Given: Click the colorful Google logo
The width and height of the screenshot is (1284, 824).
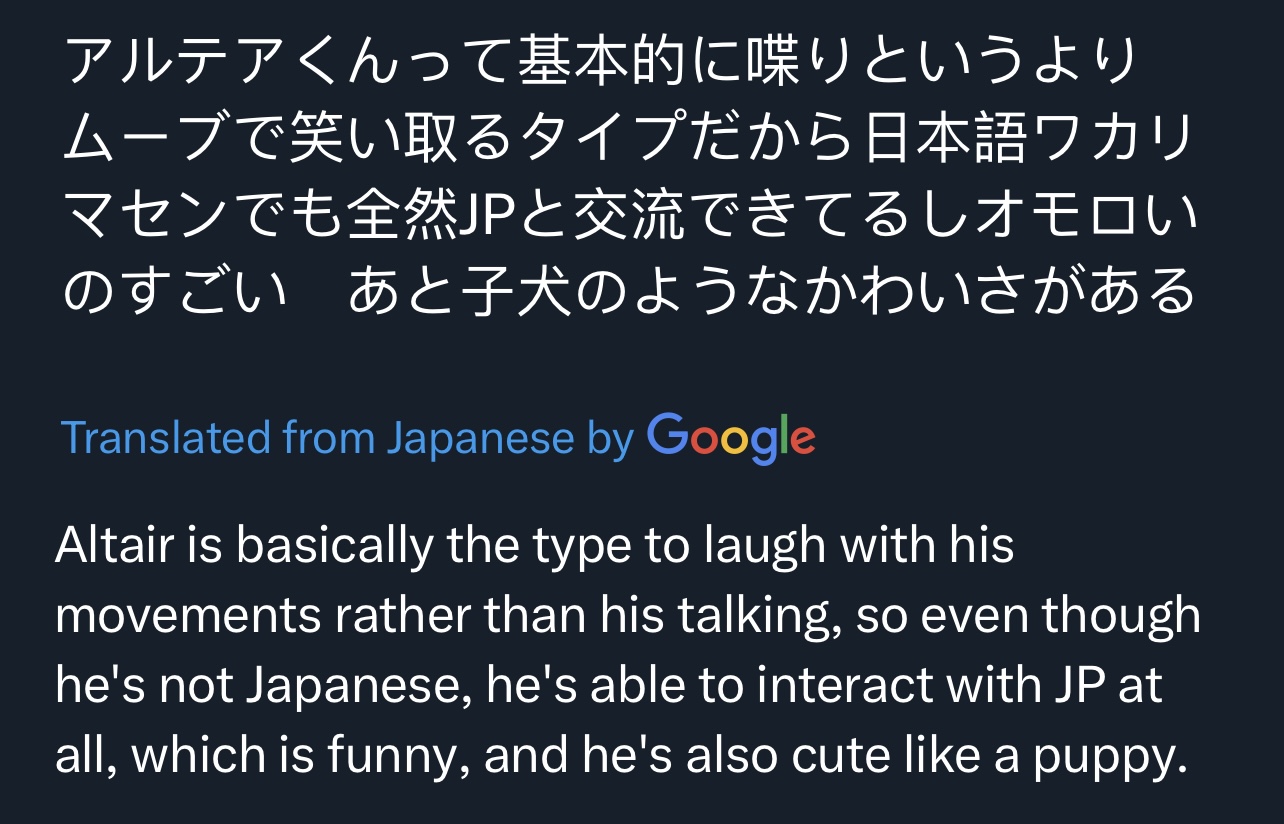Looking at the screenshot, I should (x=731, y=438).
